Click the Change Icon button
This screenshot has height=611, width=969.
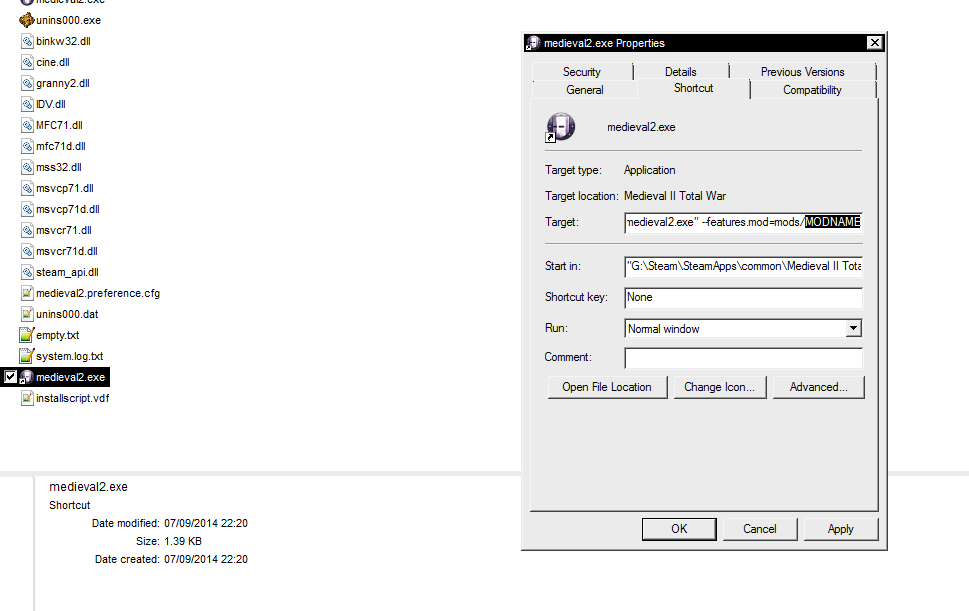coord(719,387)
